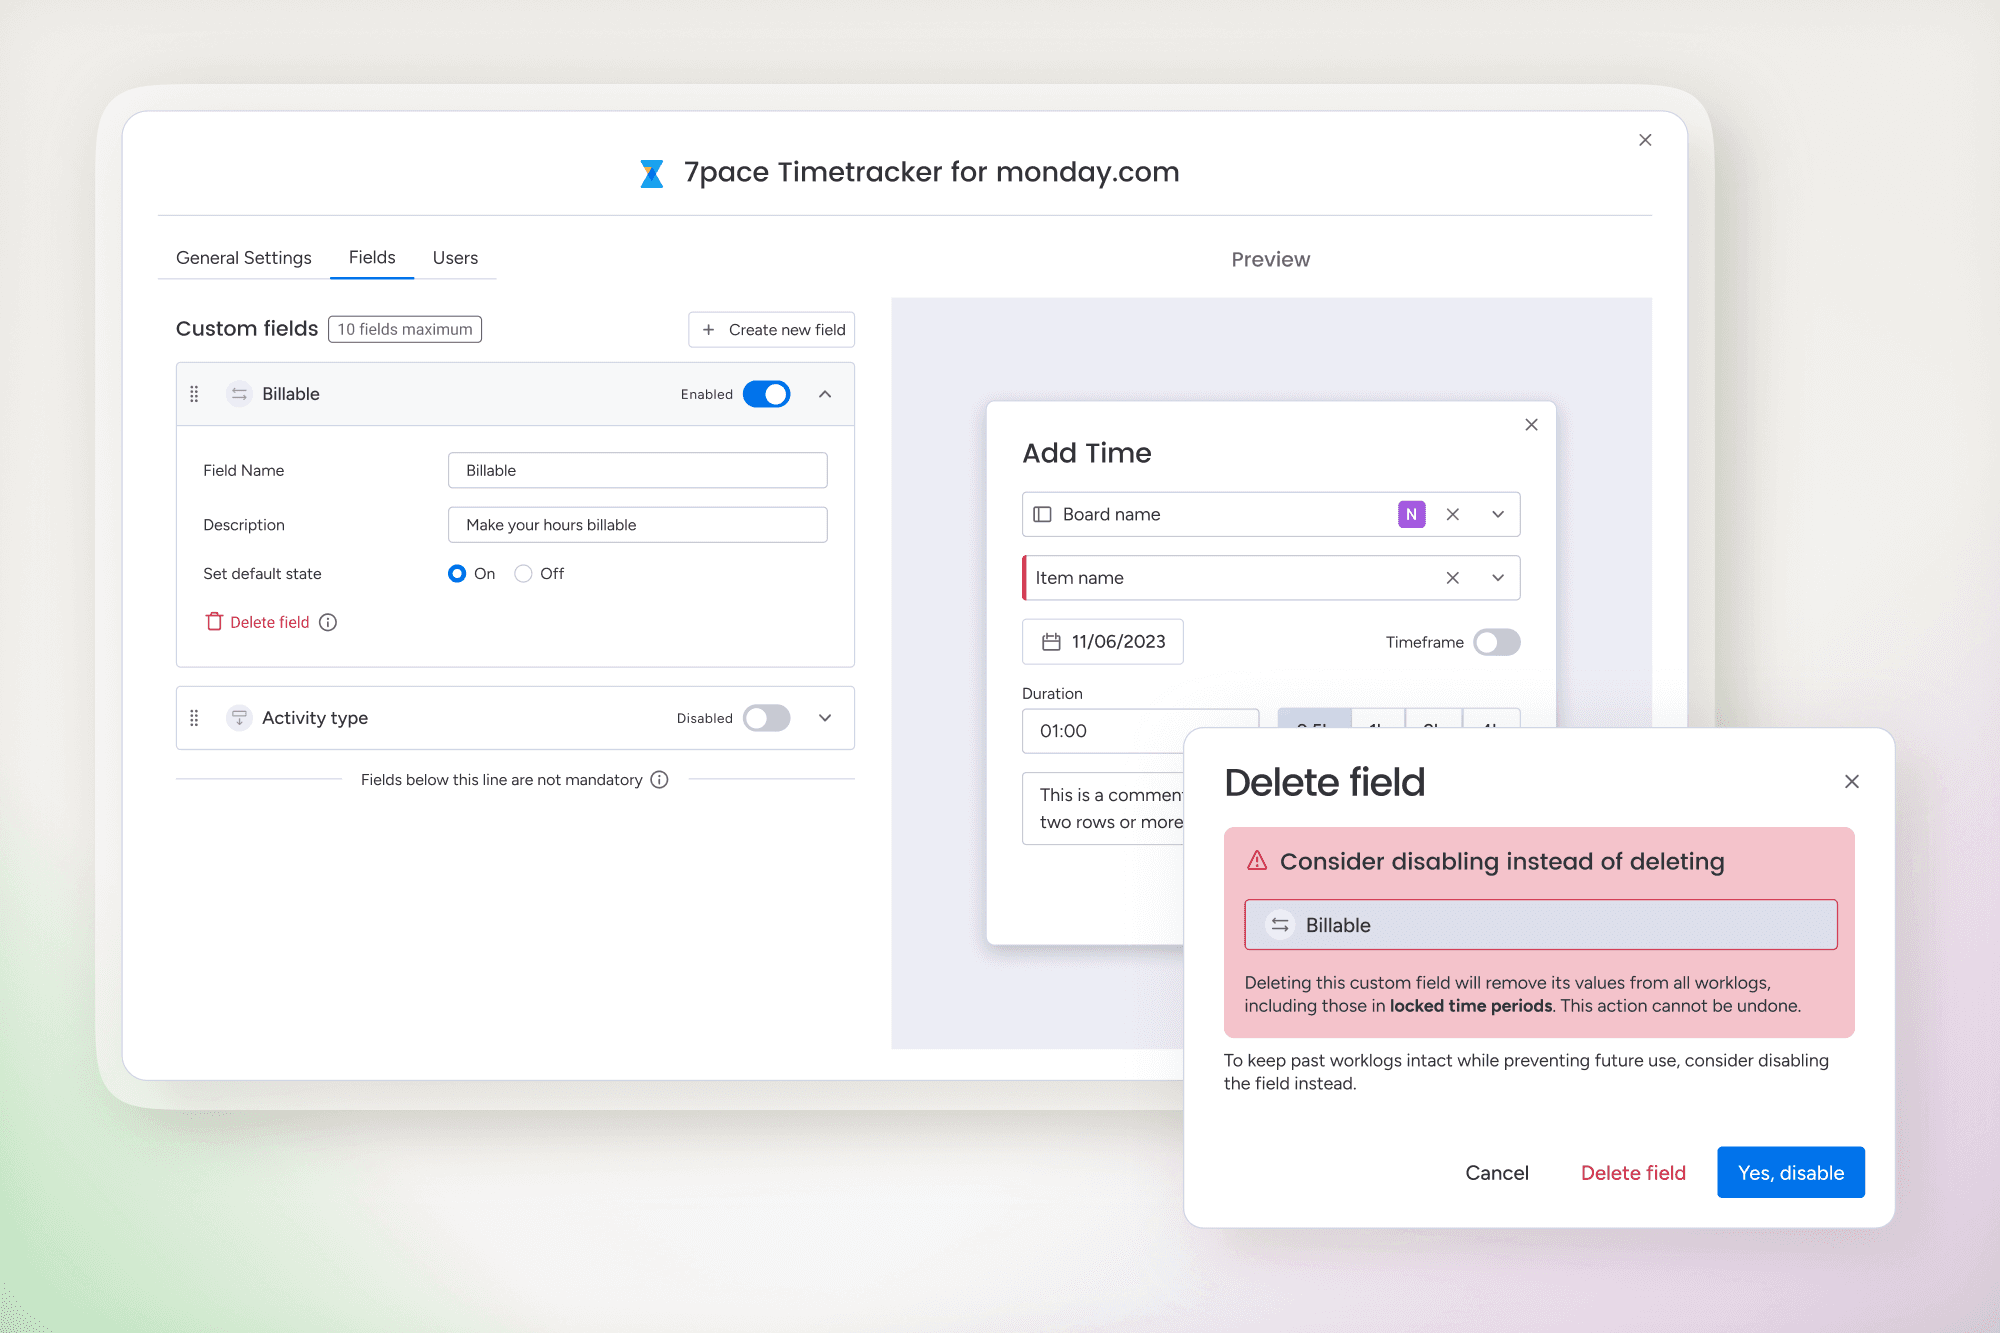This screenshot has width=2000, height=1333.
Task: Open the Users tab
Action: [455, 258]
